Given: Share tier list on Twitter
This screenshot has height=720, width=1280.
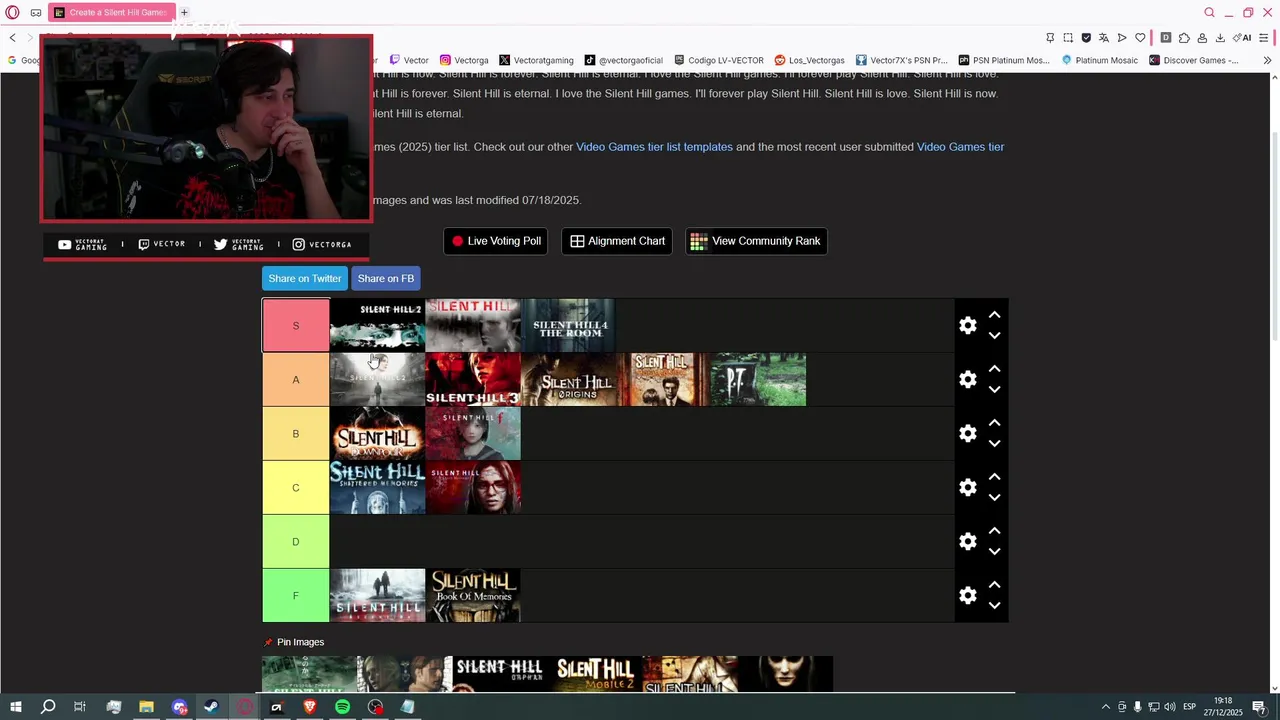Looking at the screenshot, I should tap(305, 279).
